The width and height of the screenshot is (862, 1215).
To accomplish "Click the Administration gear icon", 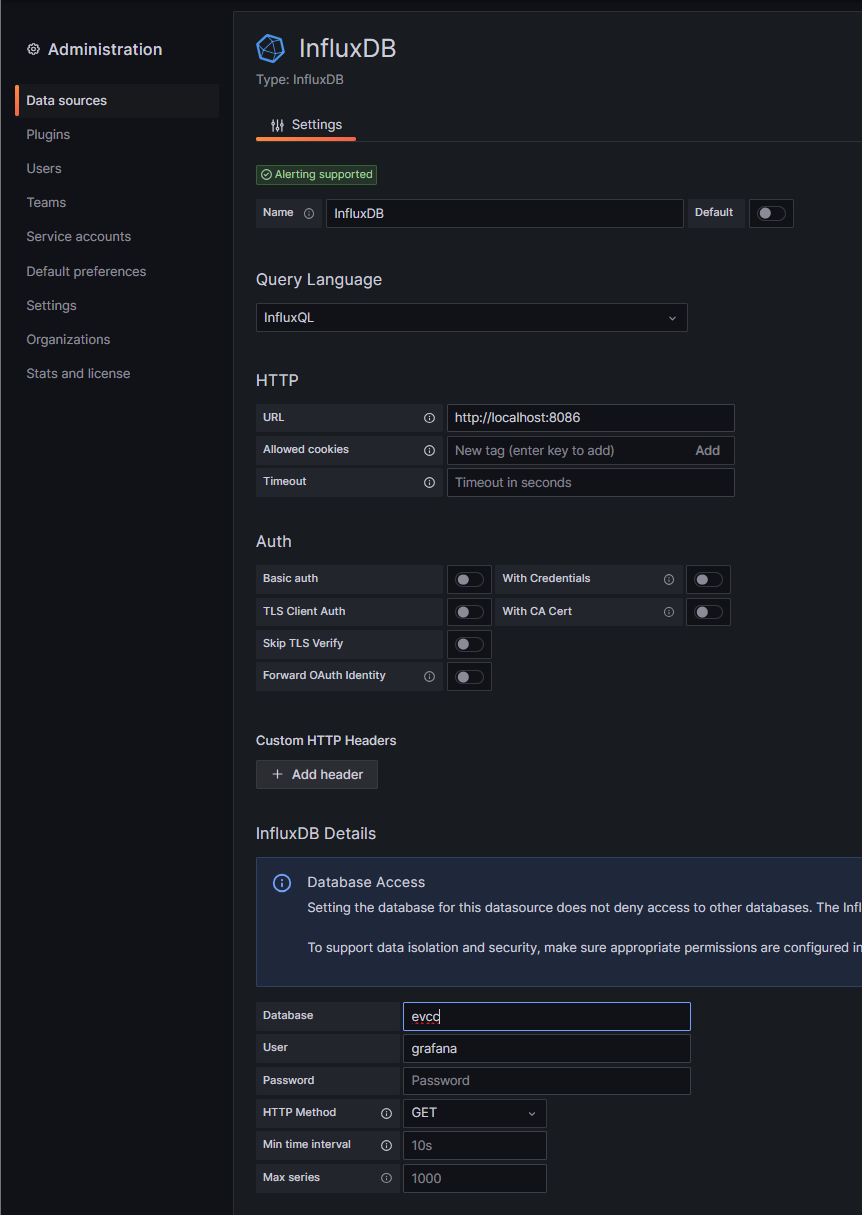I will point(33,49).
